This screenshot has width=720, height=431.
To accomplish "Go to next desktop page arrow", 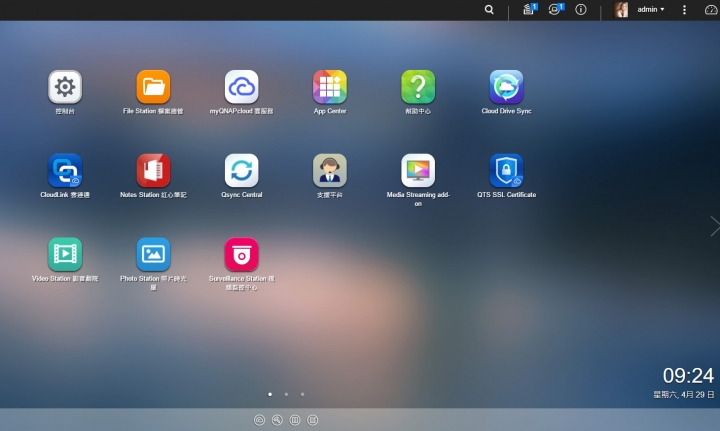I will pyautogui.click(x=714, y=226).
